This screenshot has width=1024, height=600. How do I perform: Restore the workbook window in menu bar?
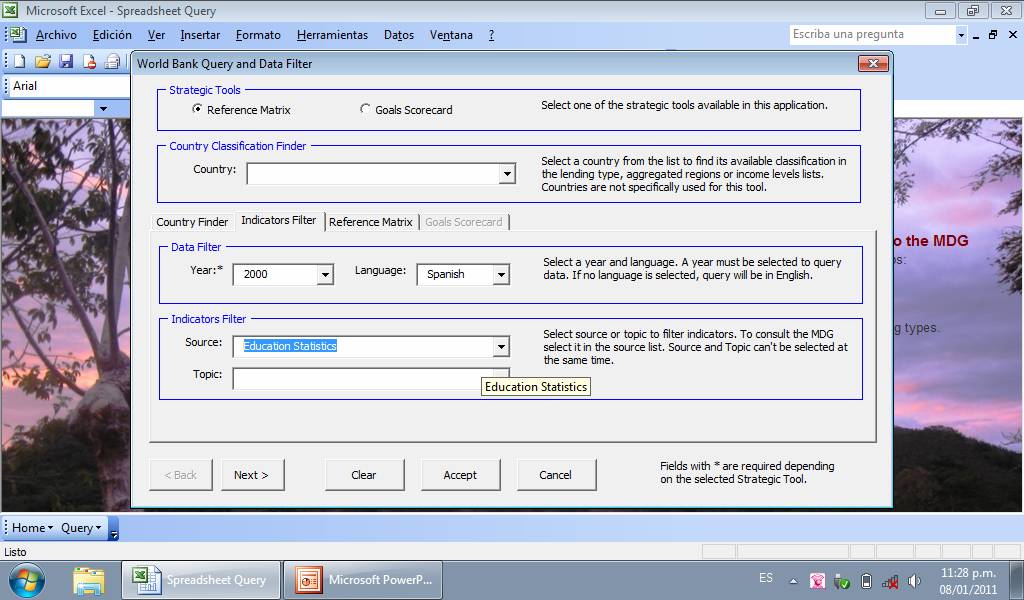(993, 35)
